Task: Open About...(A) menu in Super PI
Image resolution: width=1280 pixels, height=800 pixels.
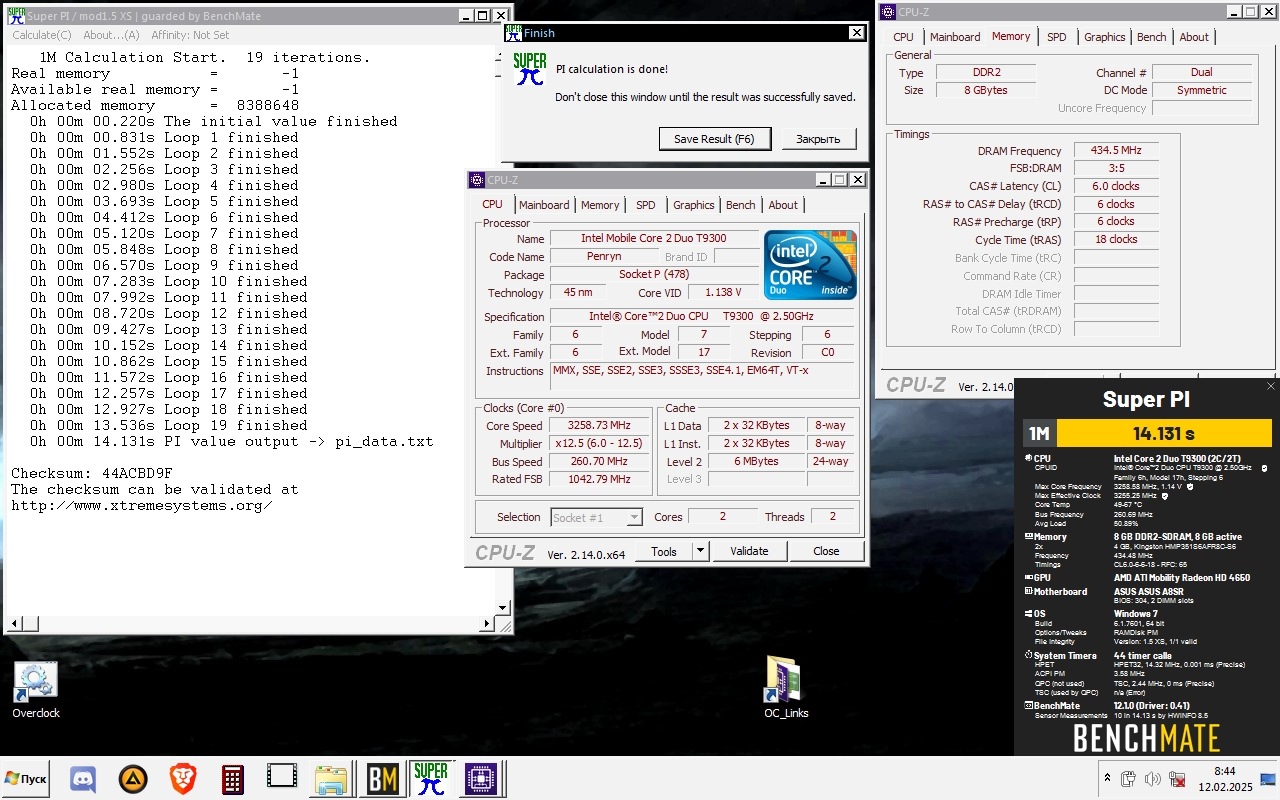Action: click(112, 35)
